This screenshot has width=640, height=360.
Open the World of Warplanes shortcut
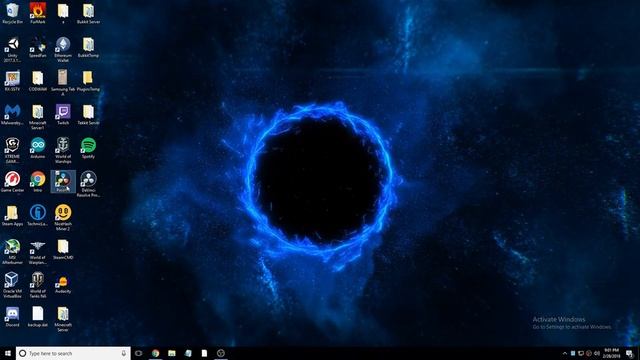tap(38, 252)
